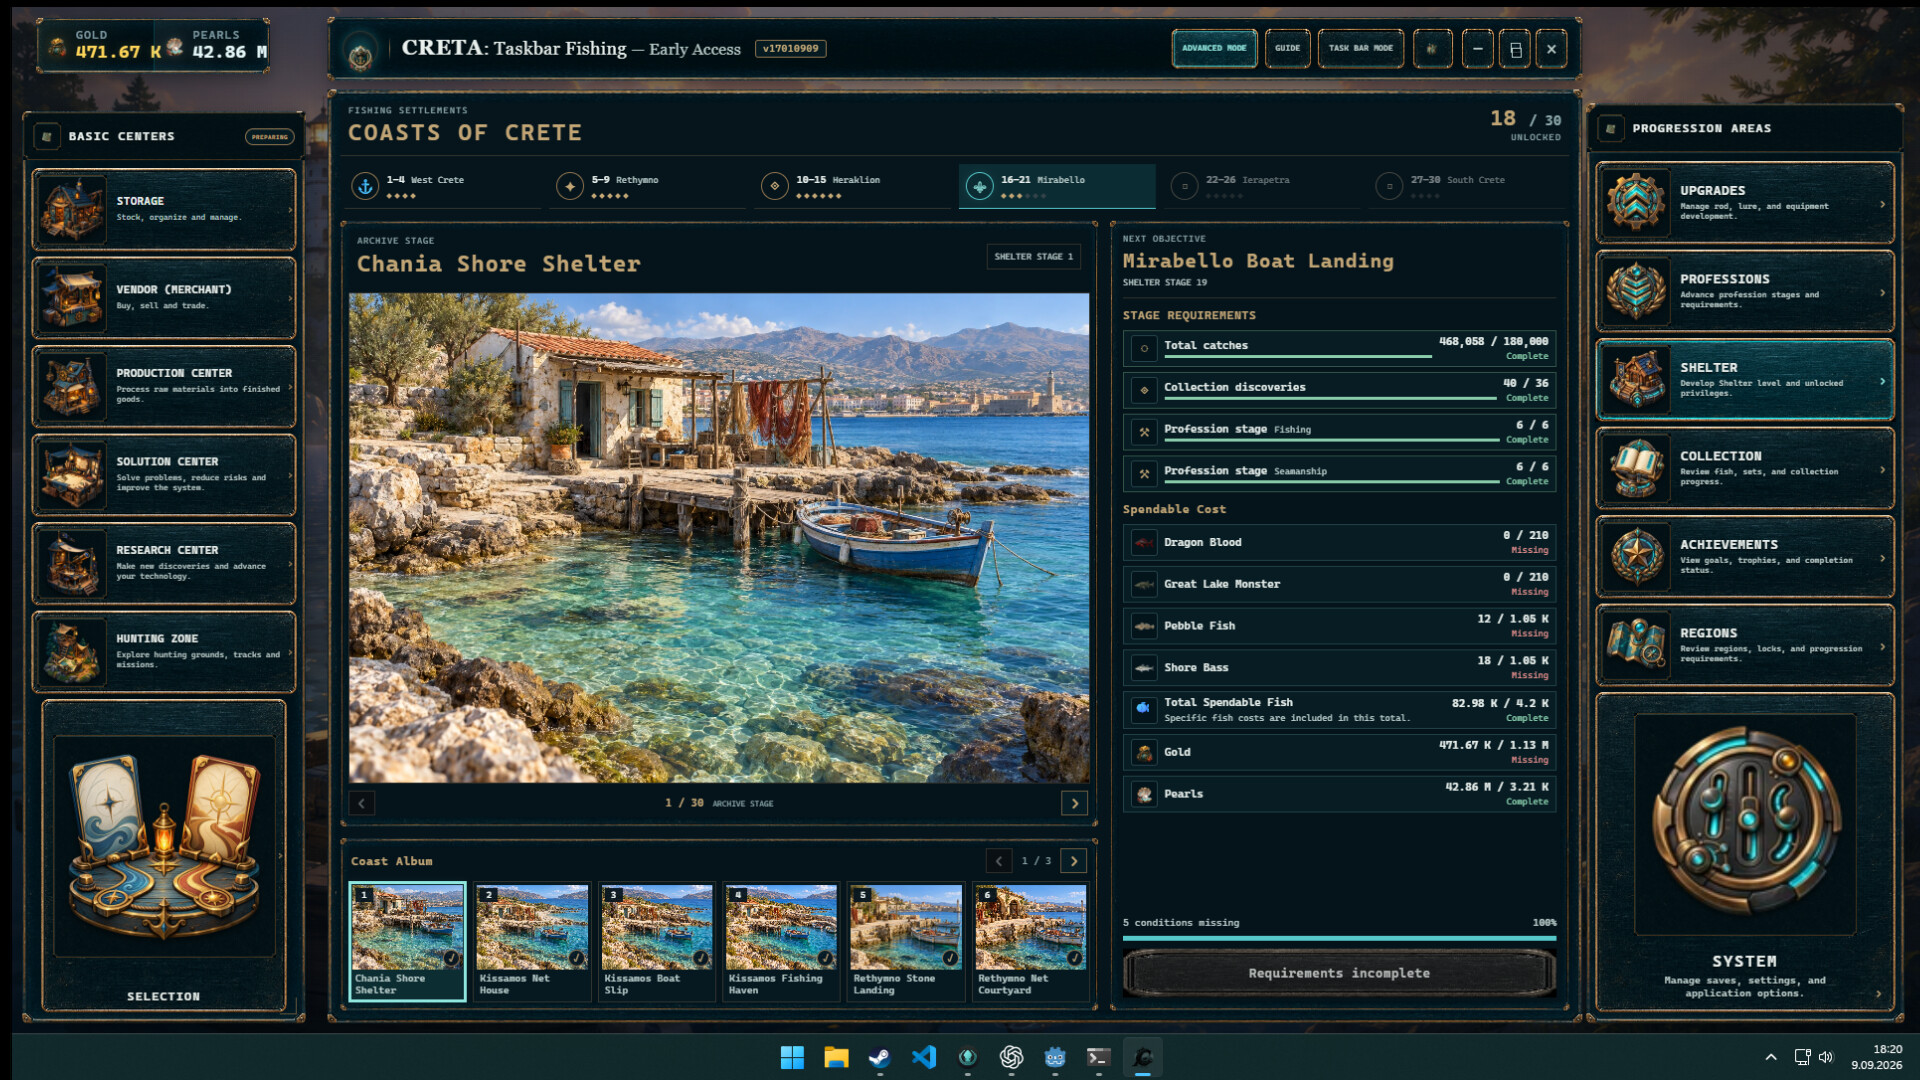
Task: Open the Selection cards pedestal
Action: [x=164, y=847]
